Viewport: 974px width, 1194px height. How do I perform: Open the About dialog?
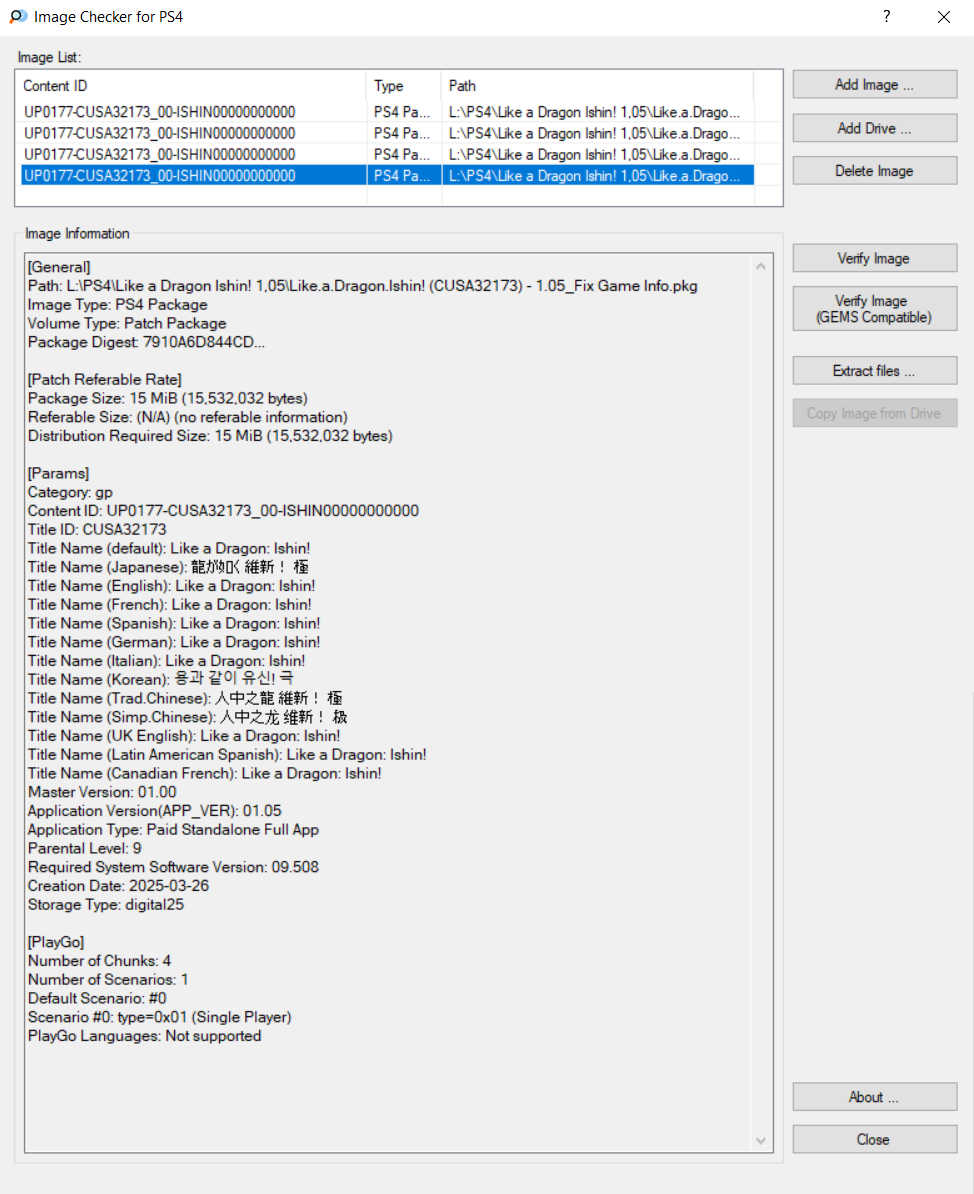point(874,1097)
